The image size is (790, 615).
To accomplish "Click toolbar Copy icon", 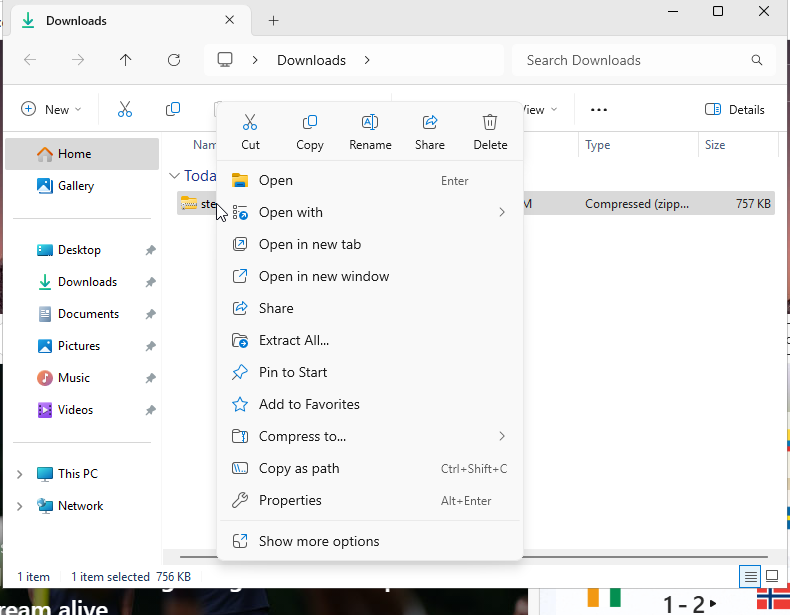I will click(173, 109).
